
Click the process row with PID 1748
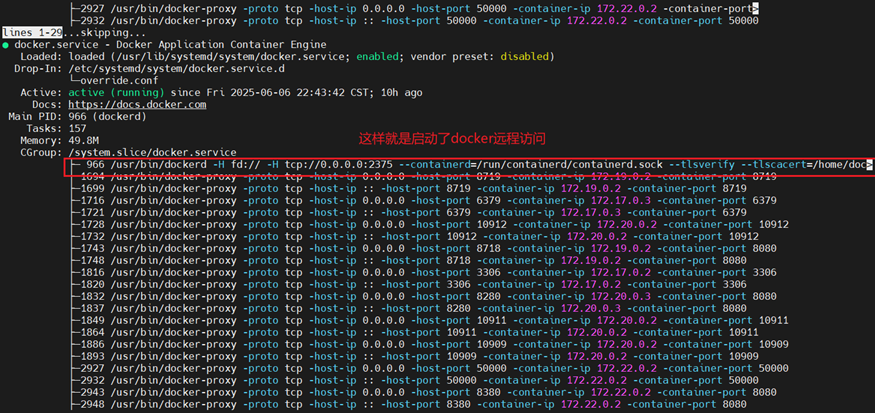pos(410,261)
